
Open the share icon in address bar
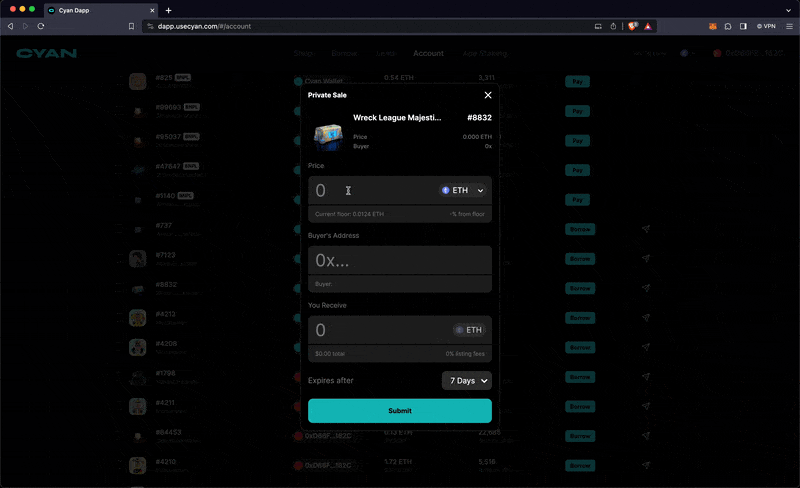613,26
